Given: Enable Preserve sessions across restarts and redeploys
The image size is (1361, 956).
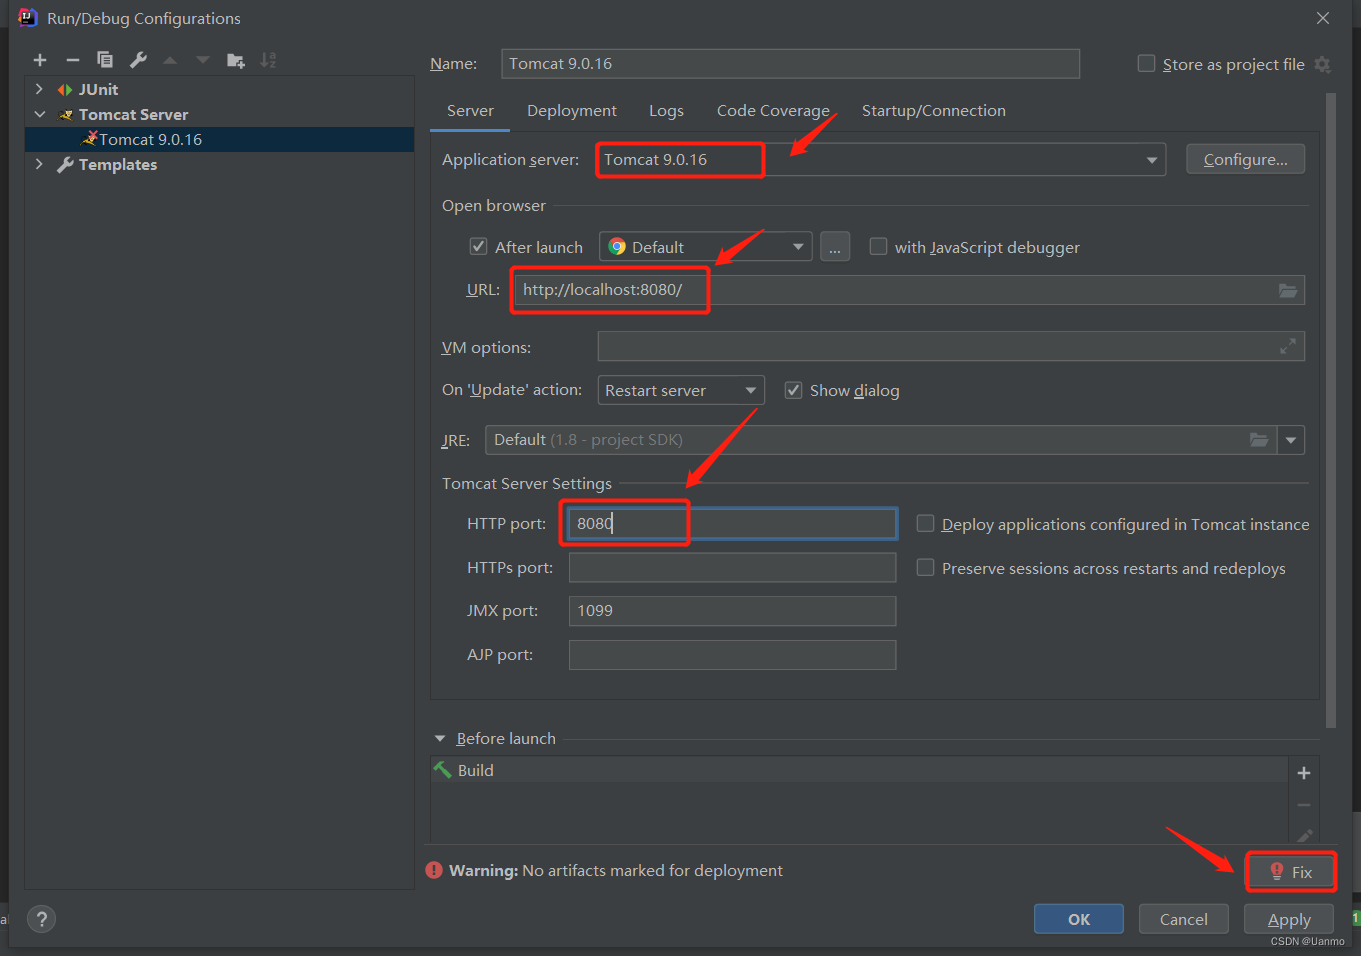Looking at the screenshot, I should pos(926,567).
